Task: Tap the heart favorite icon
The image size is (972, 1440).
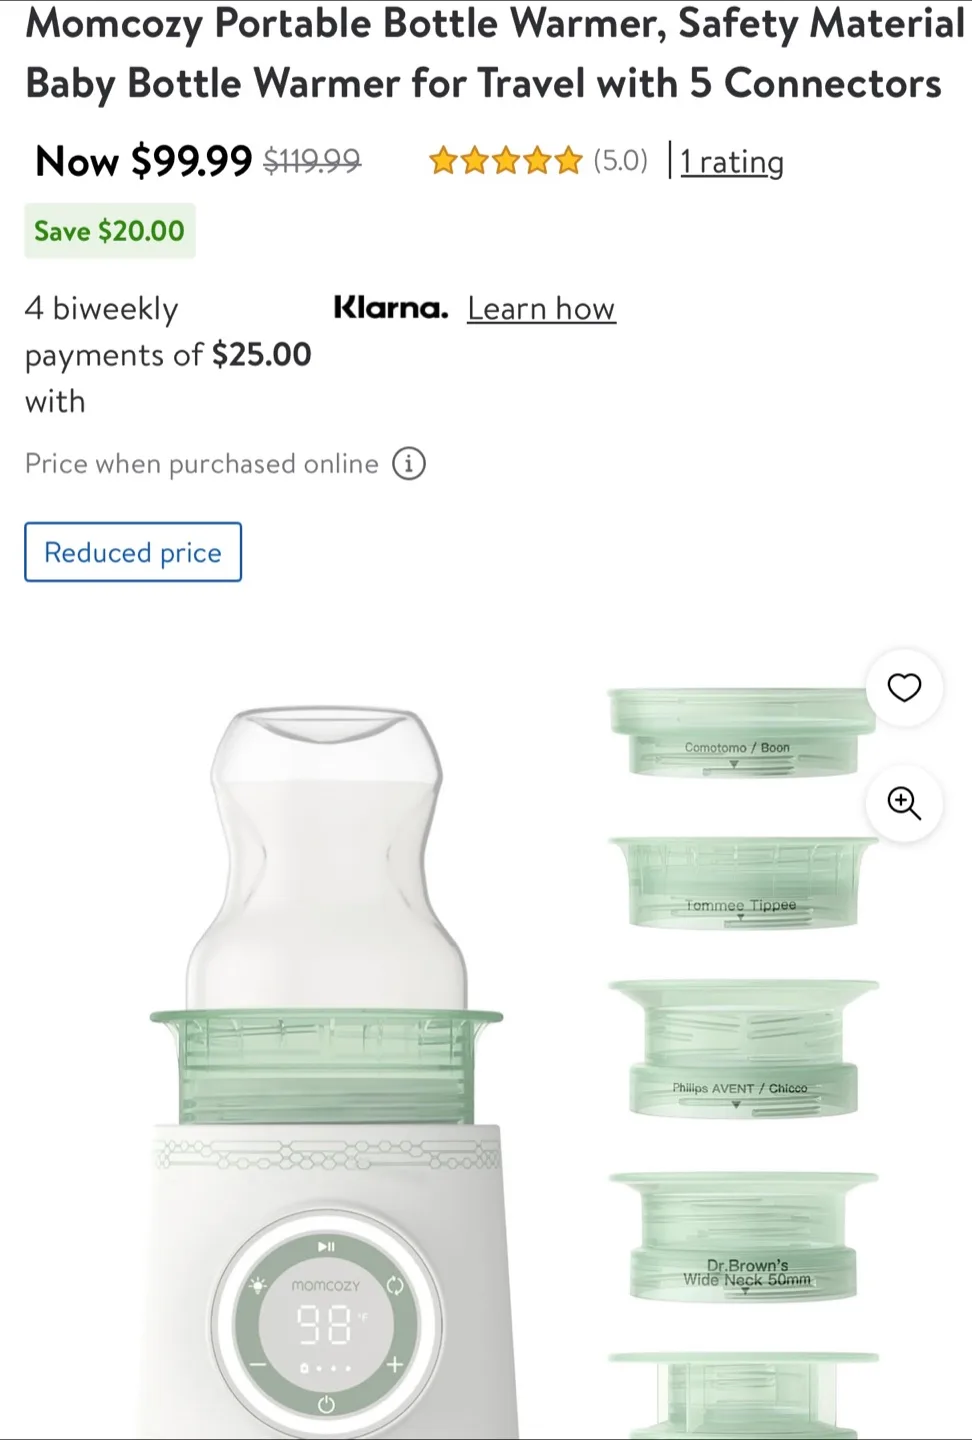Action: pos(904,688)
